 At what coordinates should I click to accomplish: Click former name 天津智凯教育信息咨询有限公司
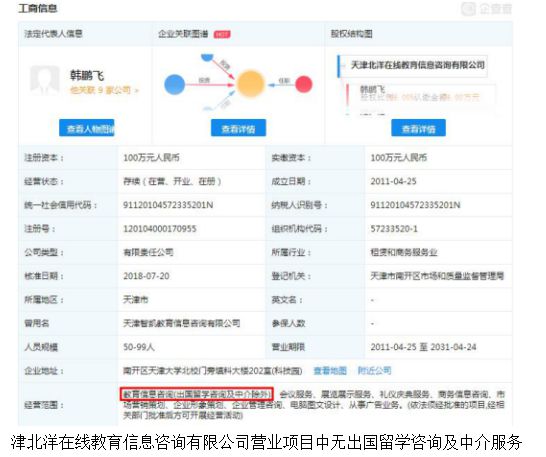point(182,323)
